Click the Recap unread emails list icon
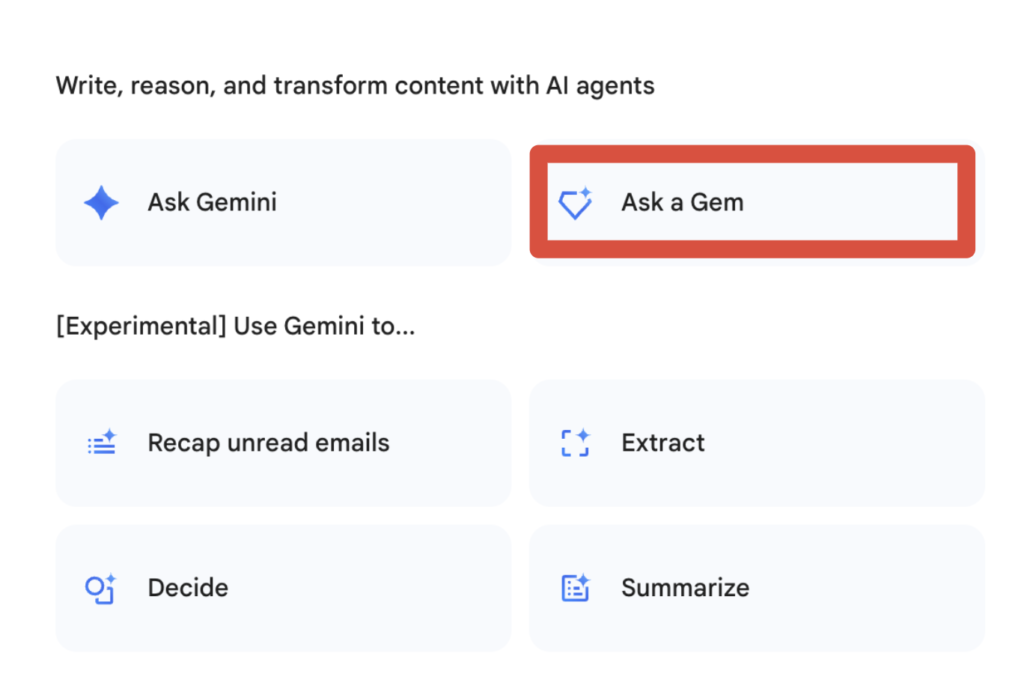Screen dimensions: 1024x683 click(101, 443)
